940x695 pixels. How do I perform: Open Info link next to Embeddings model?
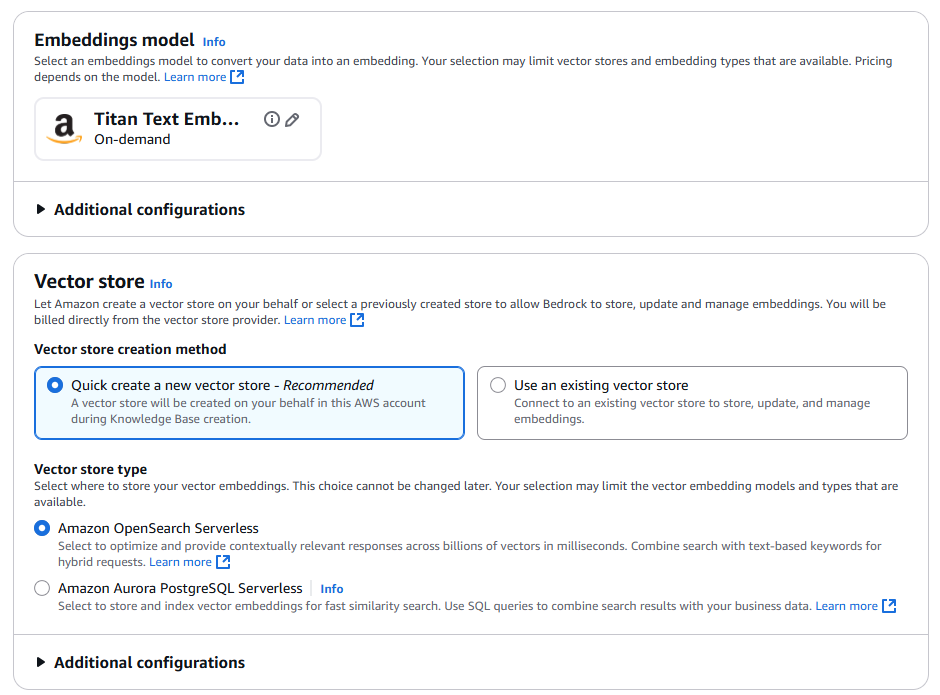click(x=214, y=42)
